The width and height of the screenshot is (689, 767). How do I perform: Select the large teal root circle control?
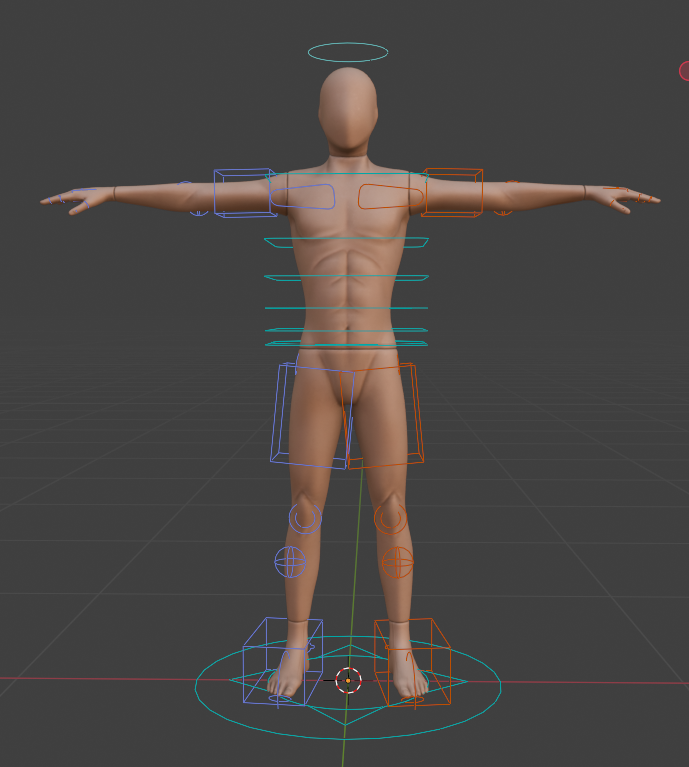[x=348, y=688]
